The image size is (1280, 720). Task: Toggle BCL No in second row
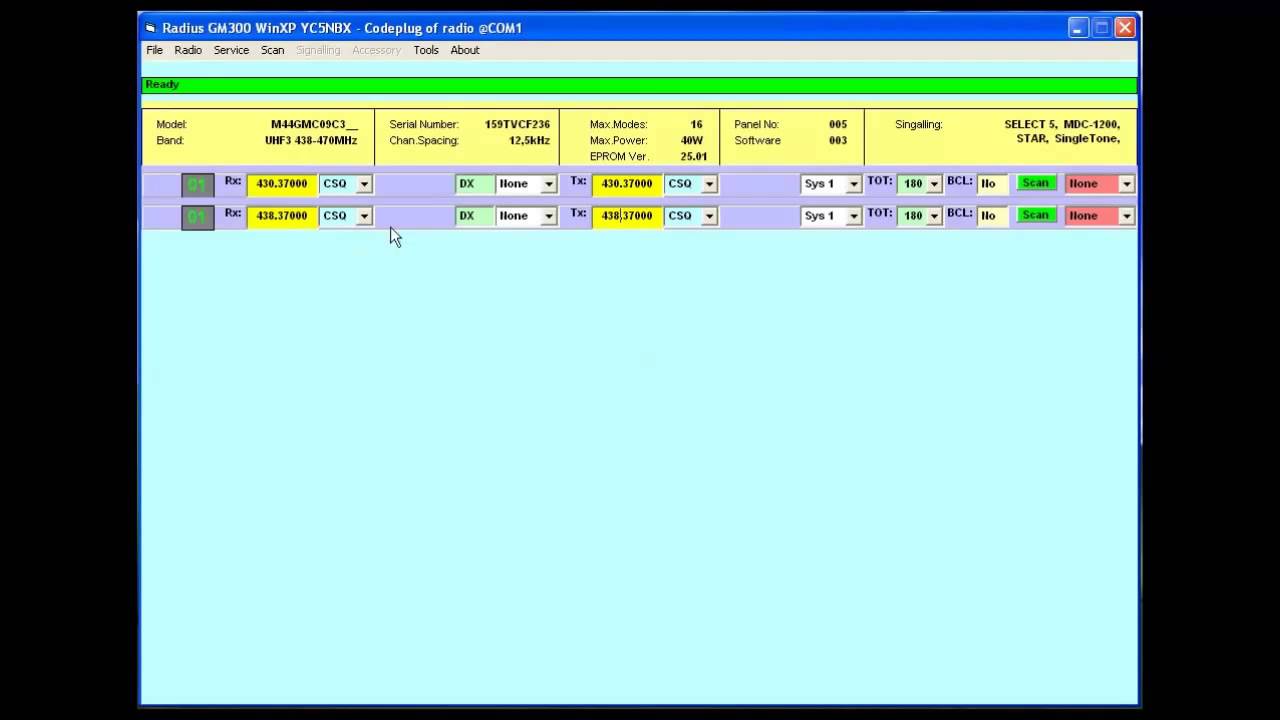[993, 216]
